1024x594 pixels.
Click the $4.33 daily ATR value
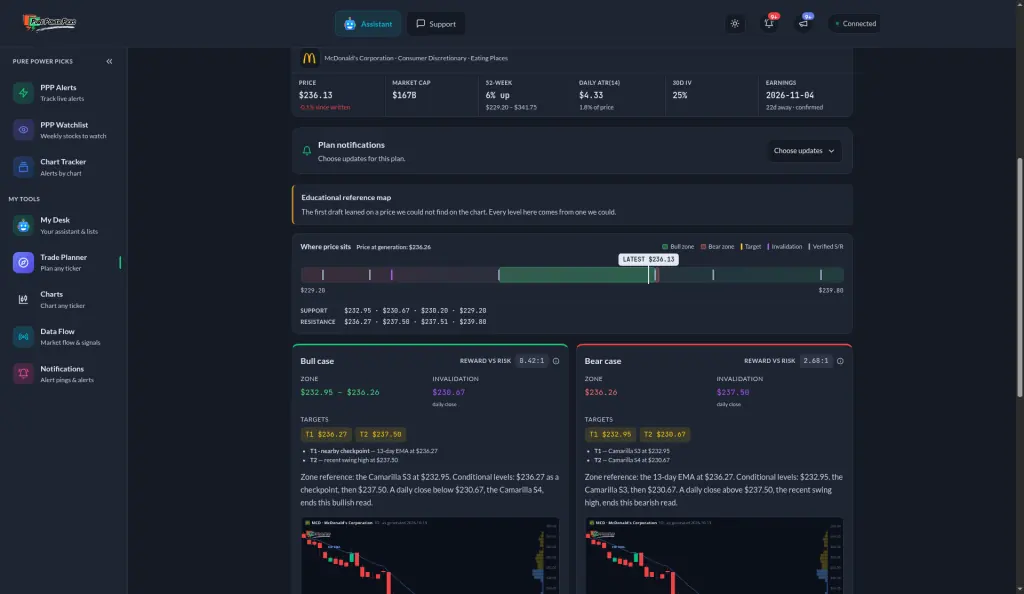pos(591,95)
